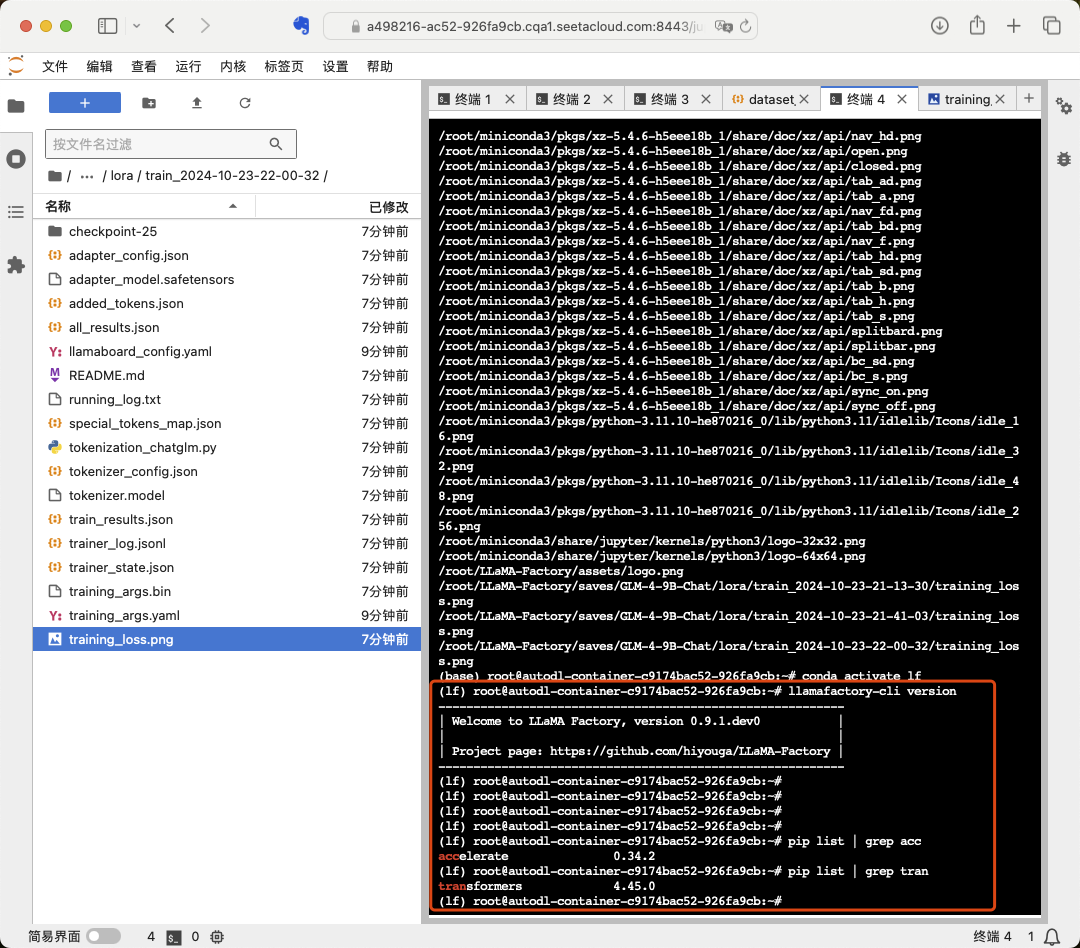The height and width of the screenshot is (948, 1080).
Task: Open the property inspector gear icon
Action: (x=1064, y=106)
